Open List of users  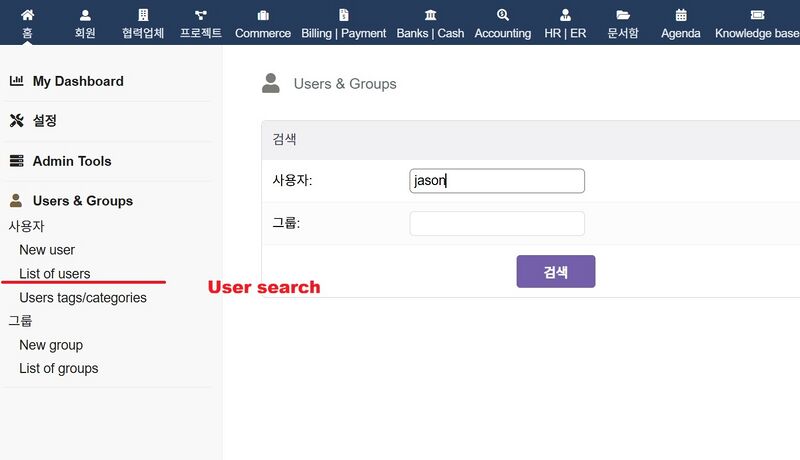[x=55, y=274]
